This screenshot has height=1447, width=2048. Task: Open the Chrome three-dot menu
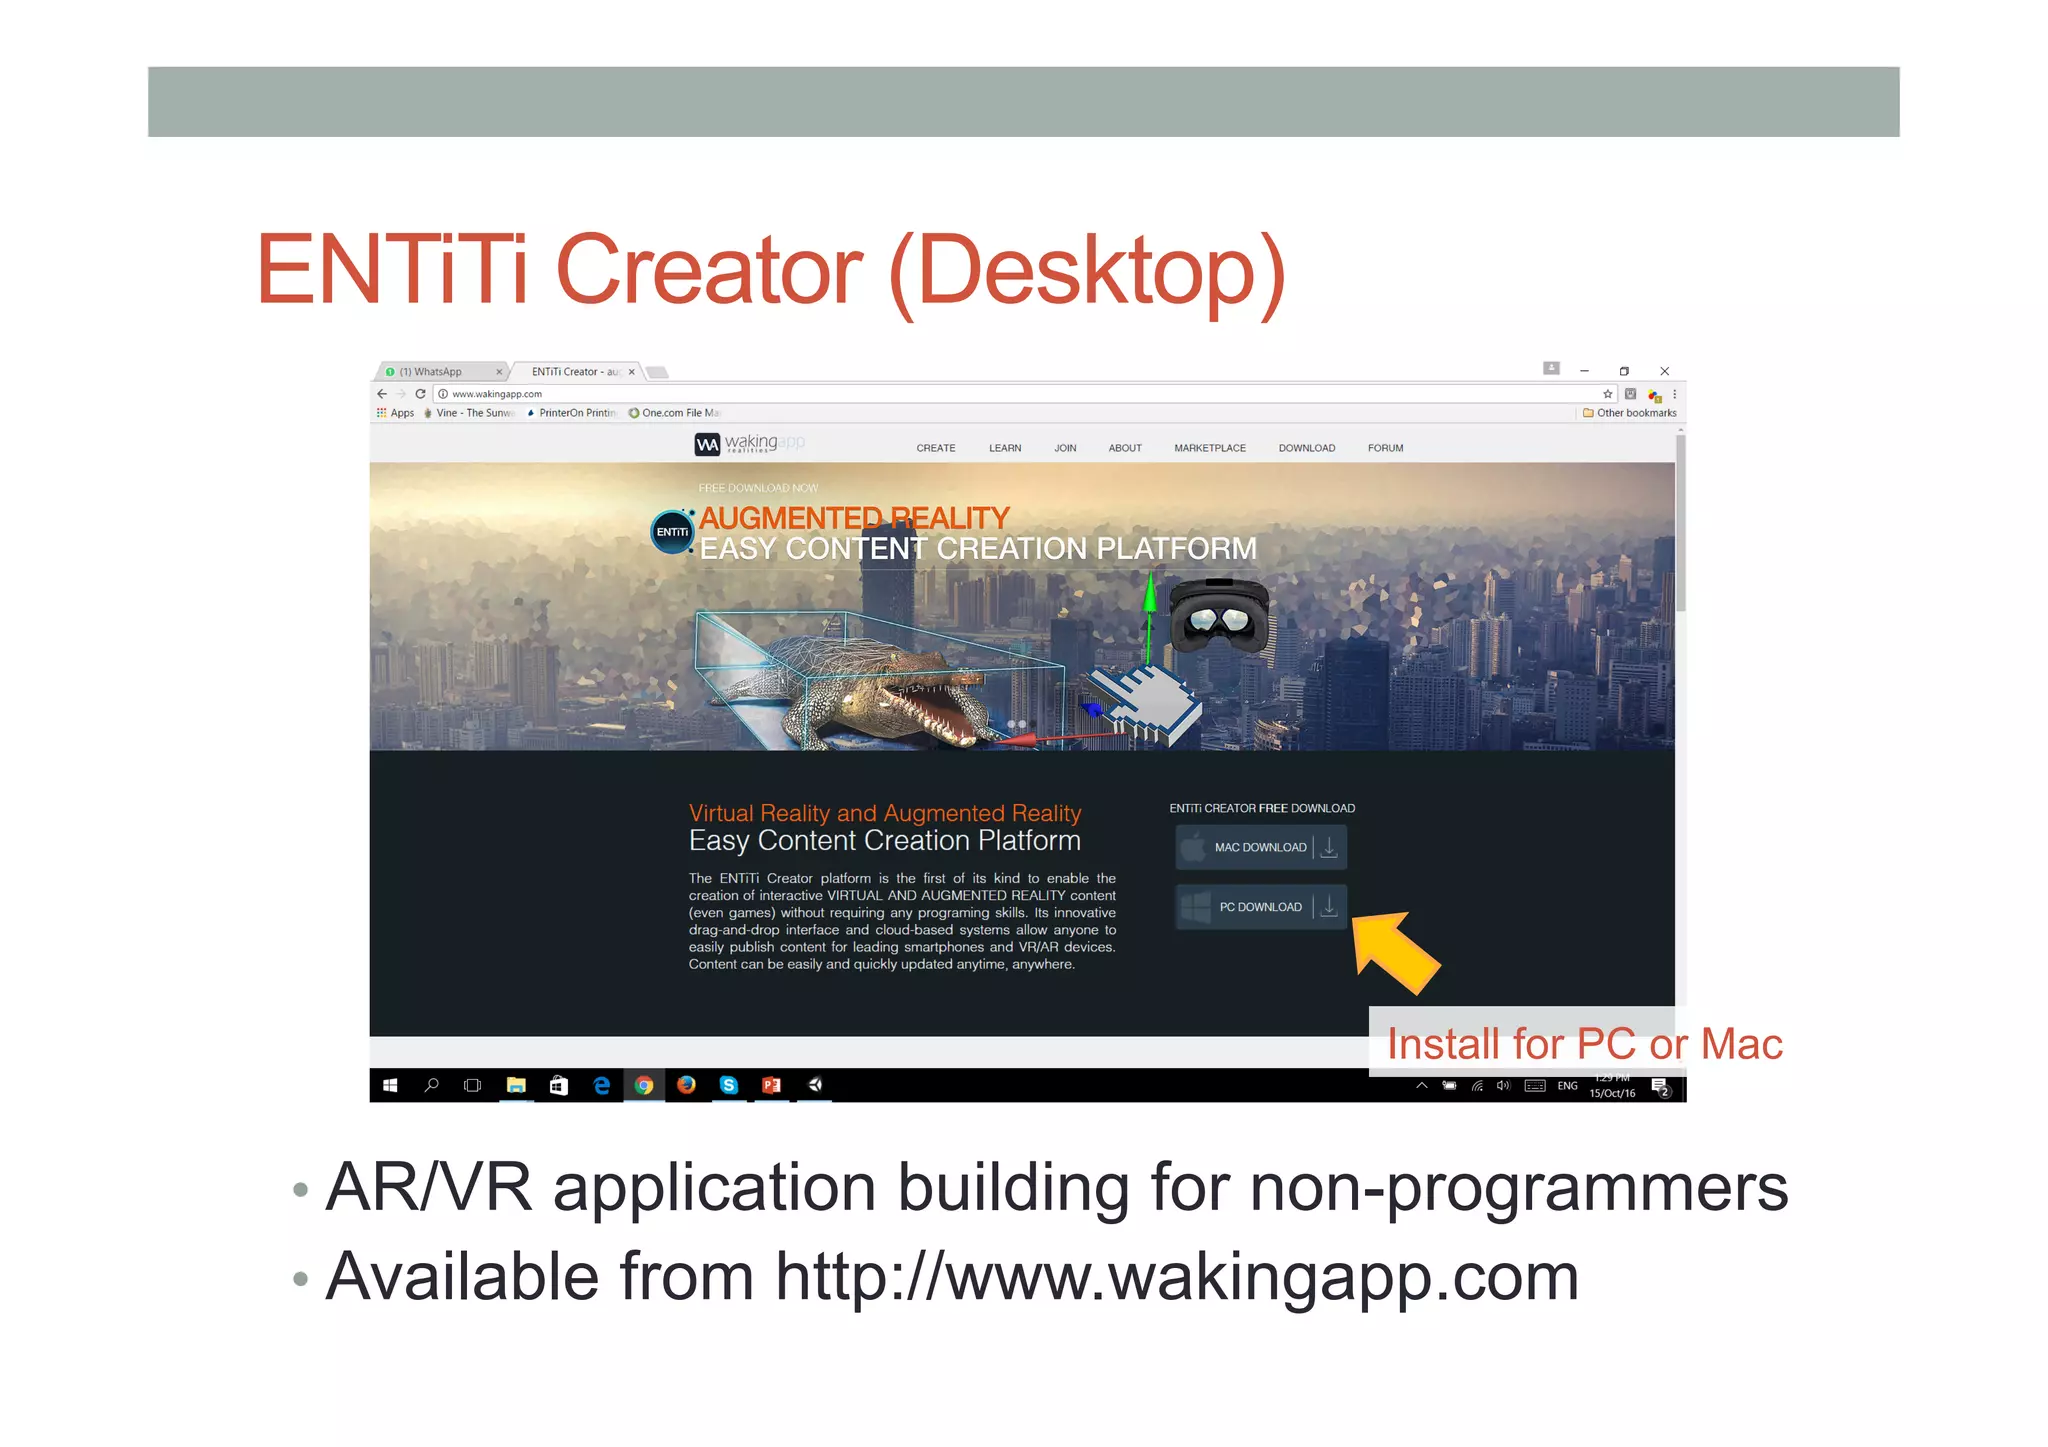coord(1675,394)
